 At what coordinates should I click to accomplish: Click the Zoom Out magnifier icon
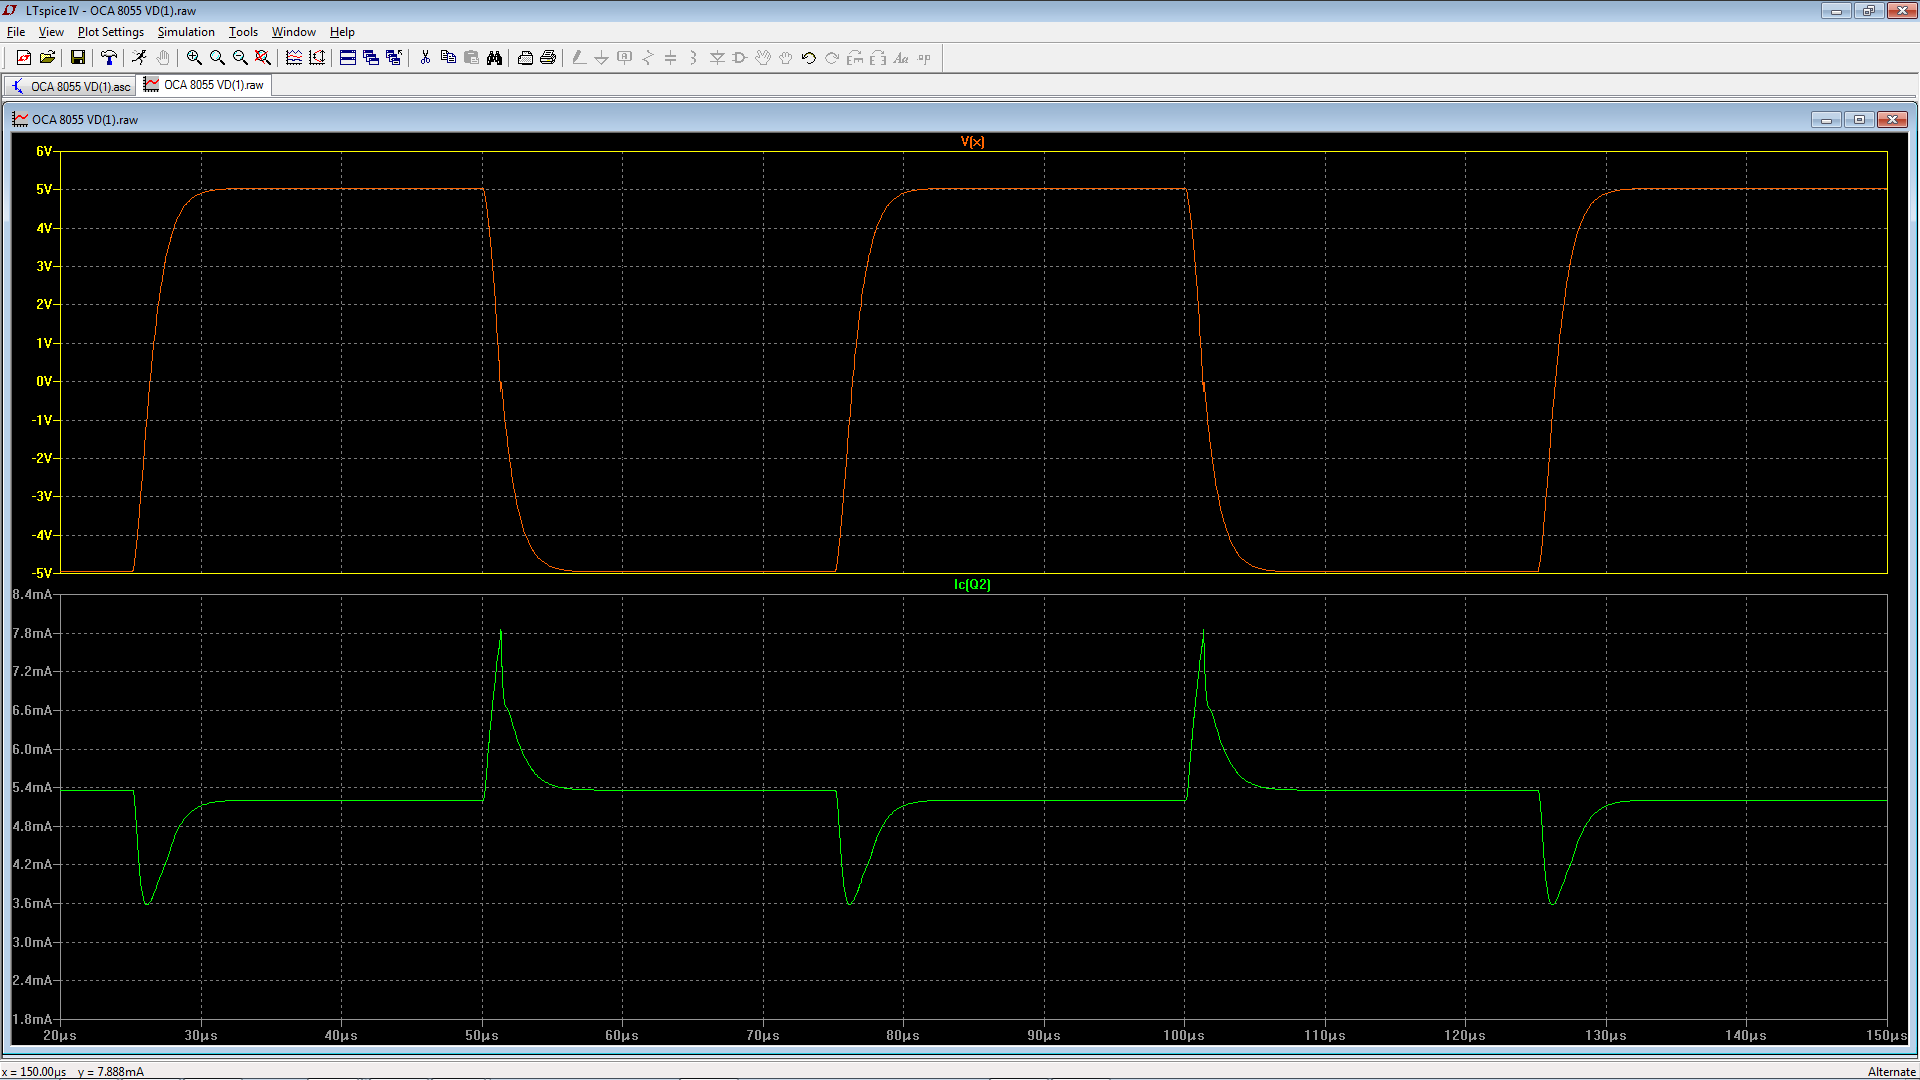[x=240, y=58]
